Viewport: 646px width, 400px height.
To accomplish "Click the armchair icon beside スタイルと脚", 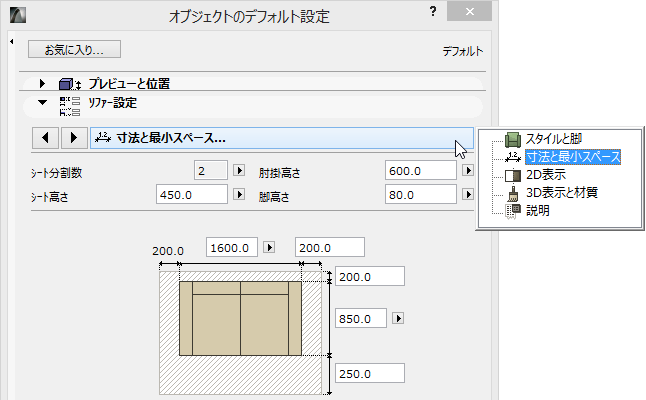I will [x=513, y=139].
